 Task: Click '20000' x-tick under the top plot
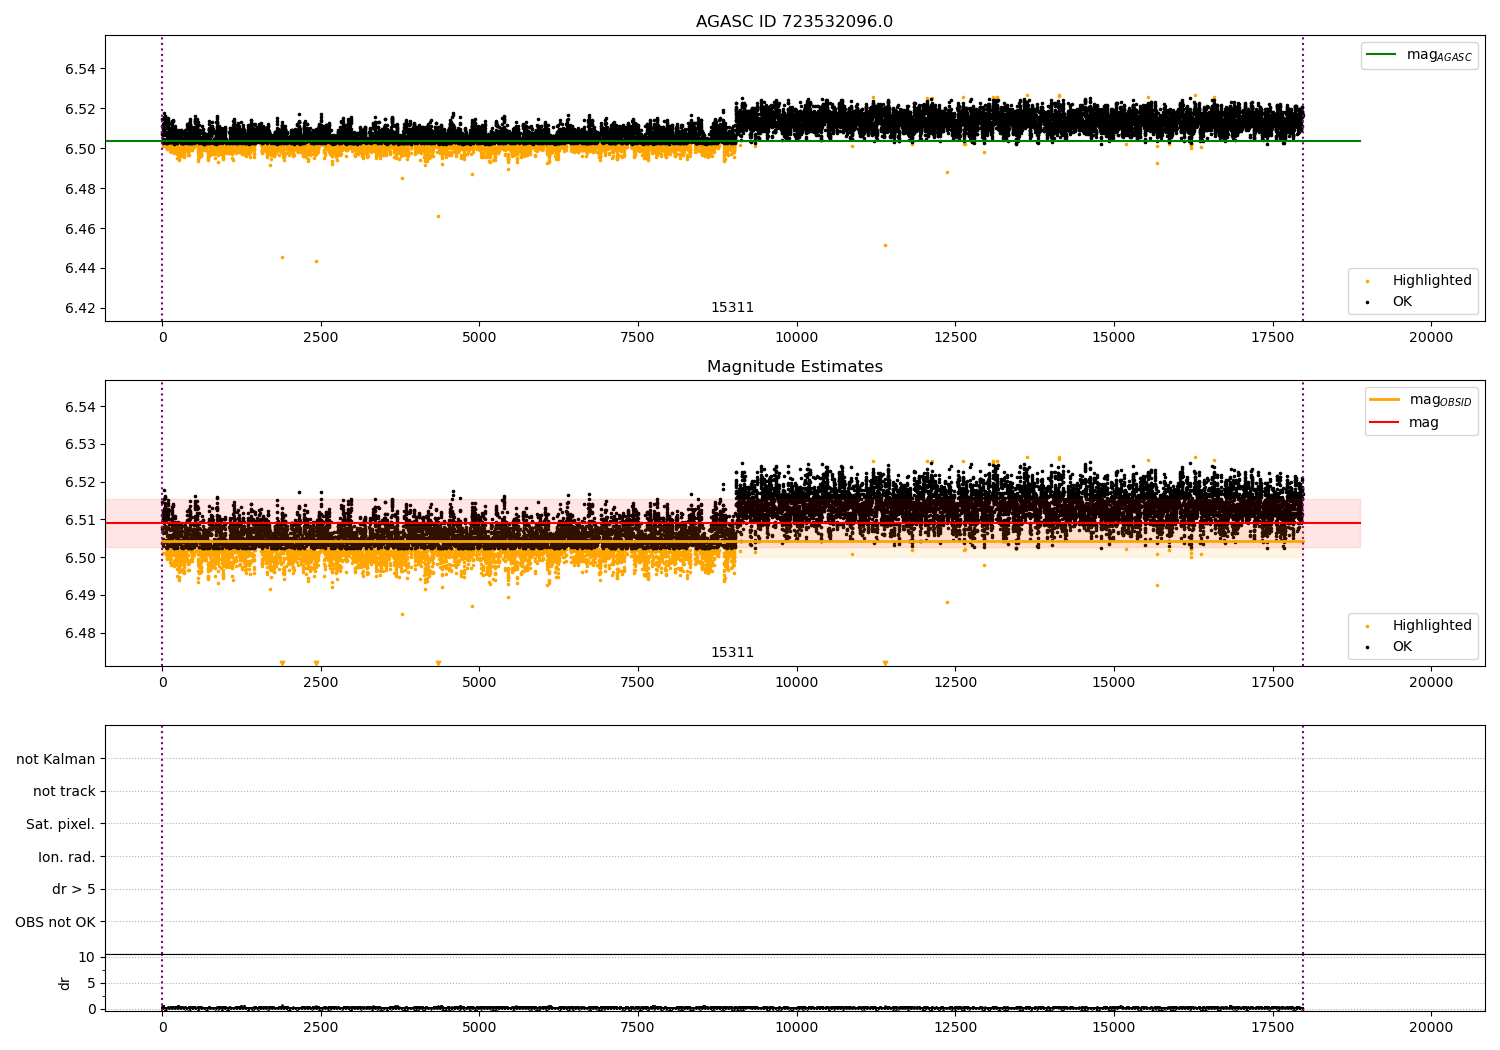tap(1431, 337)
